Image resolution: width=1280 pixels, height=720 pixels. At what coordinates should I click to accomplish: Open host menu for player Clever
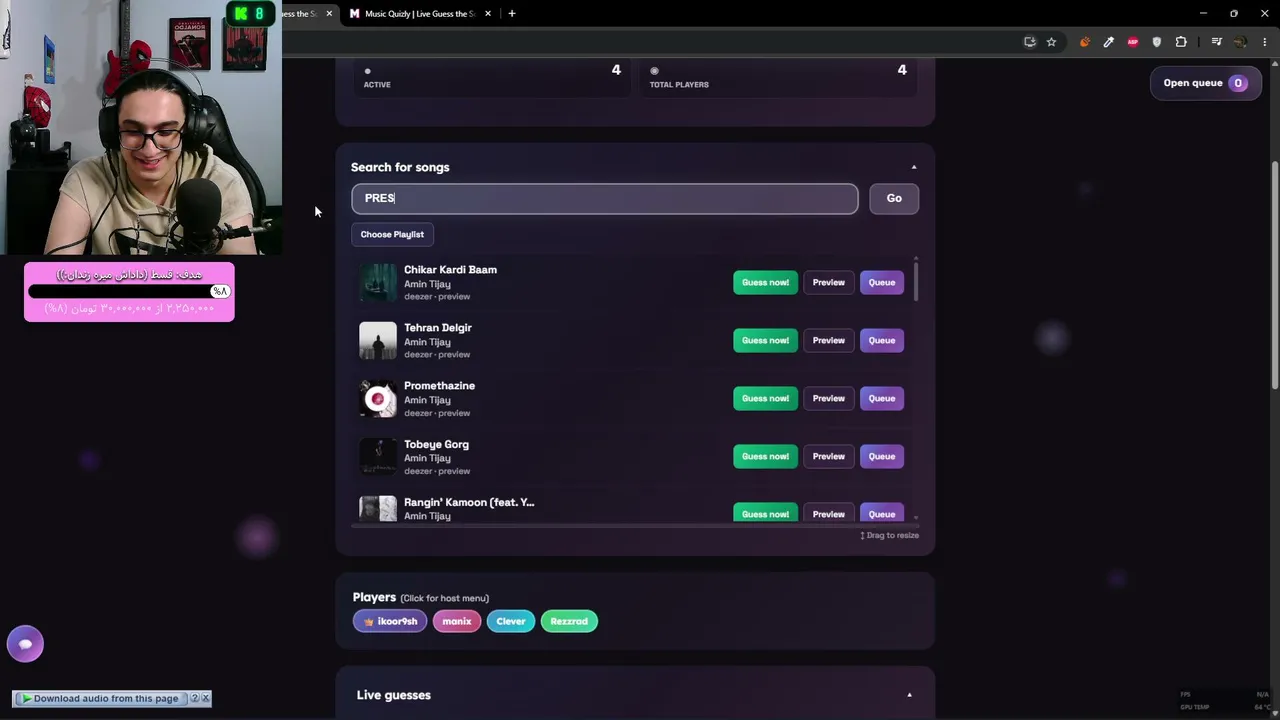click(511, 621)
